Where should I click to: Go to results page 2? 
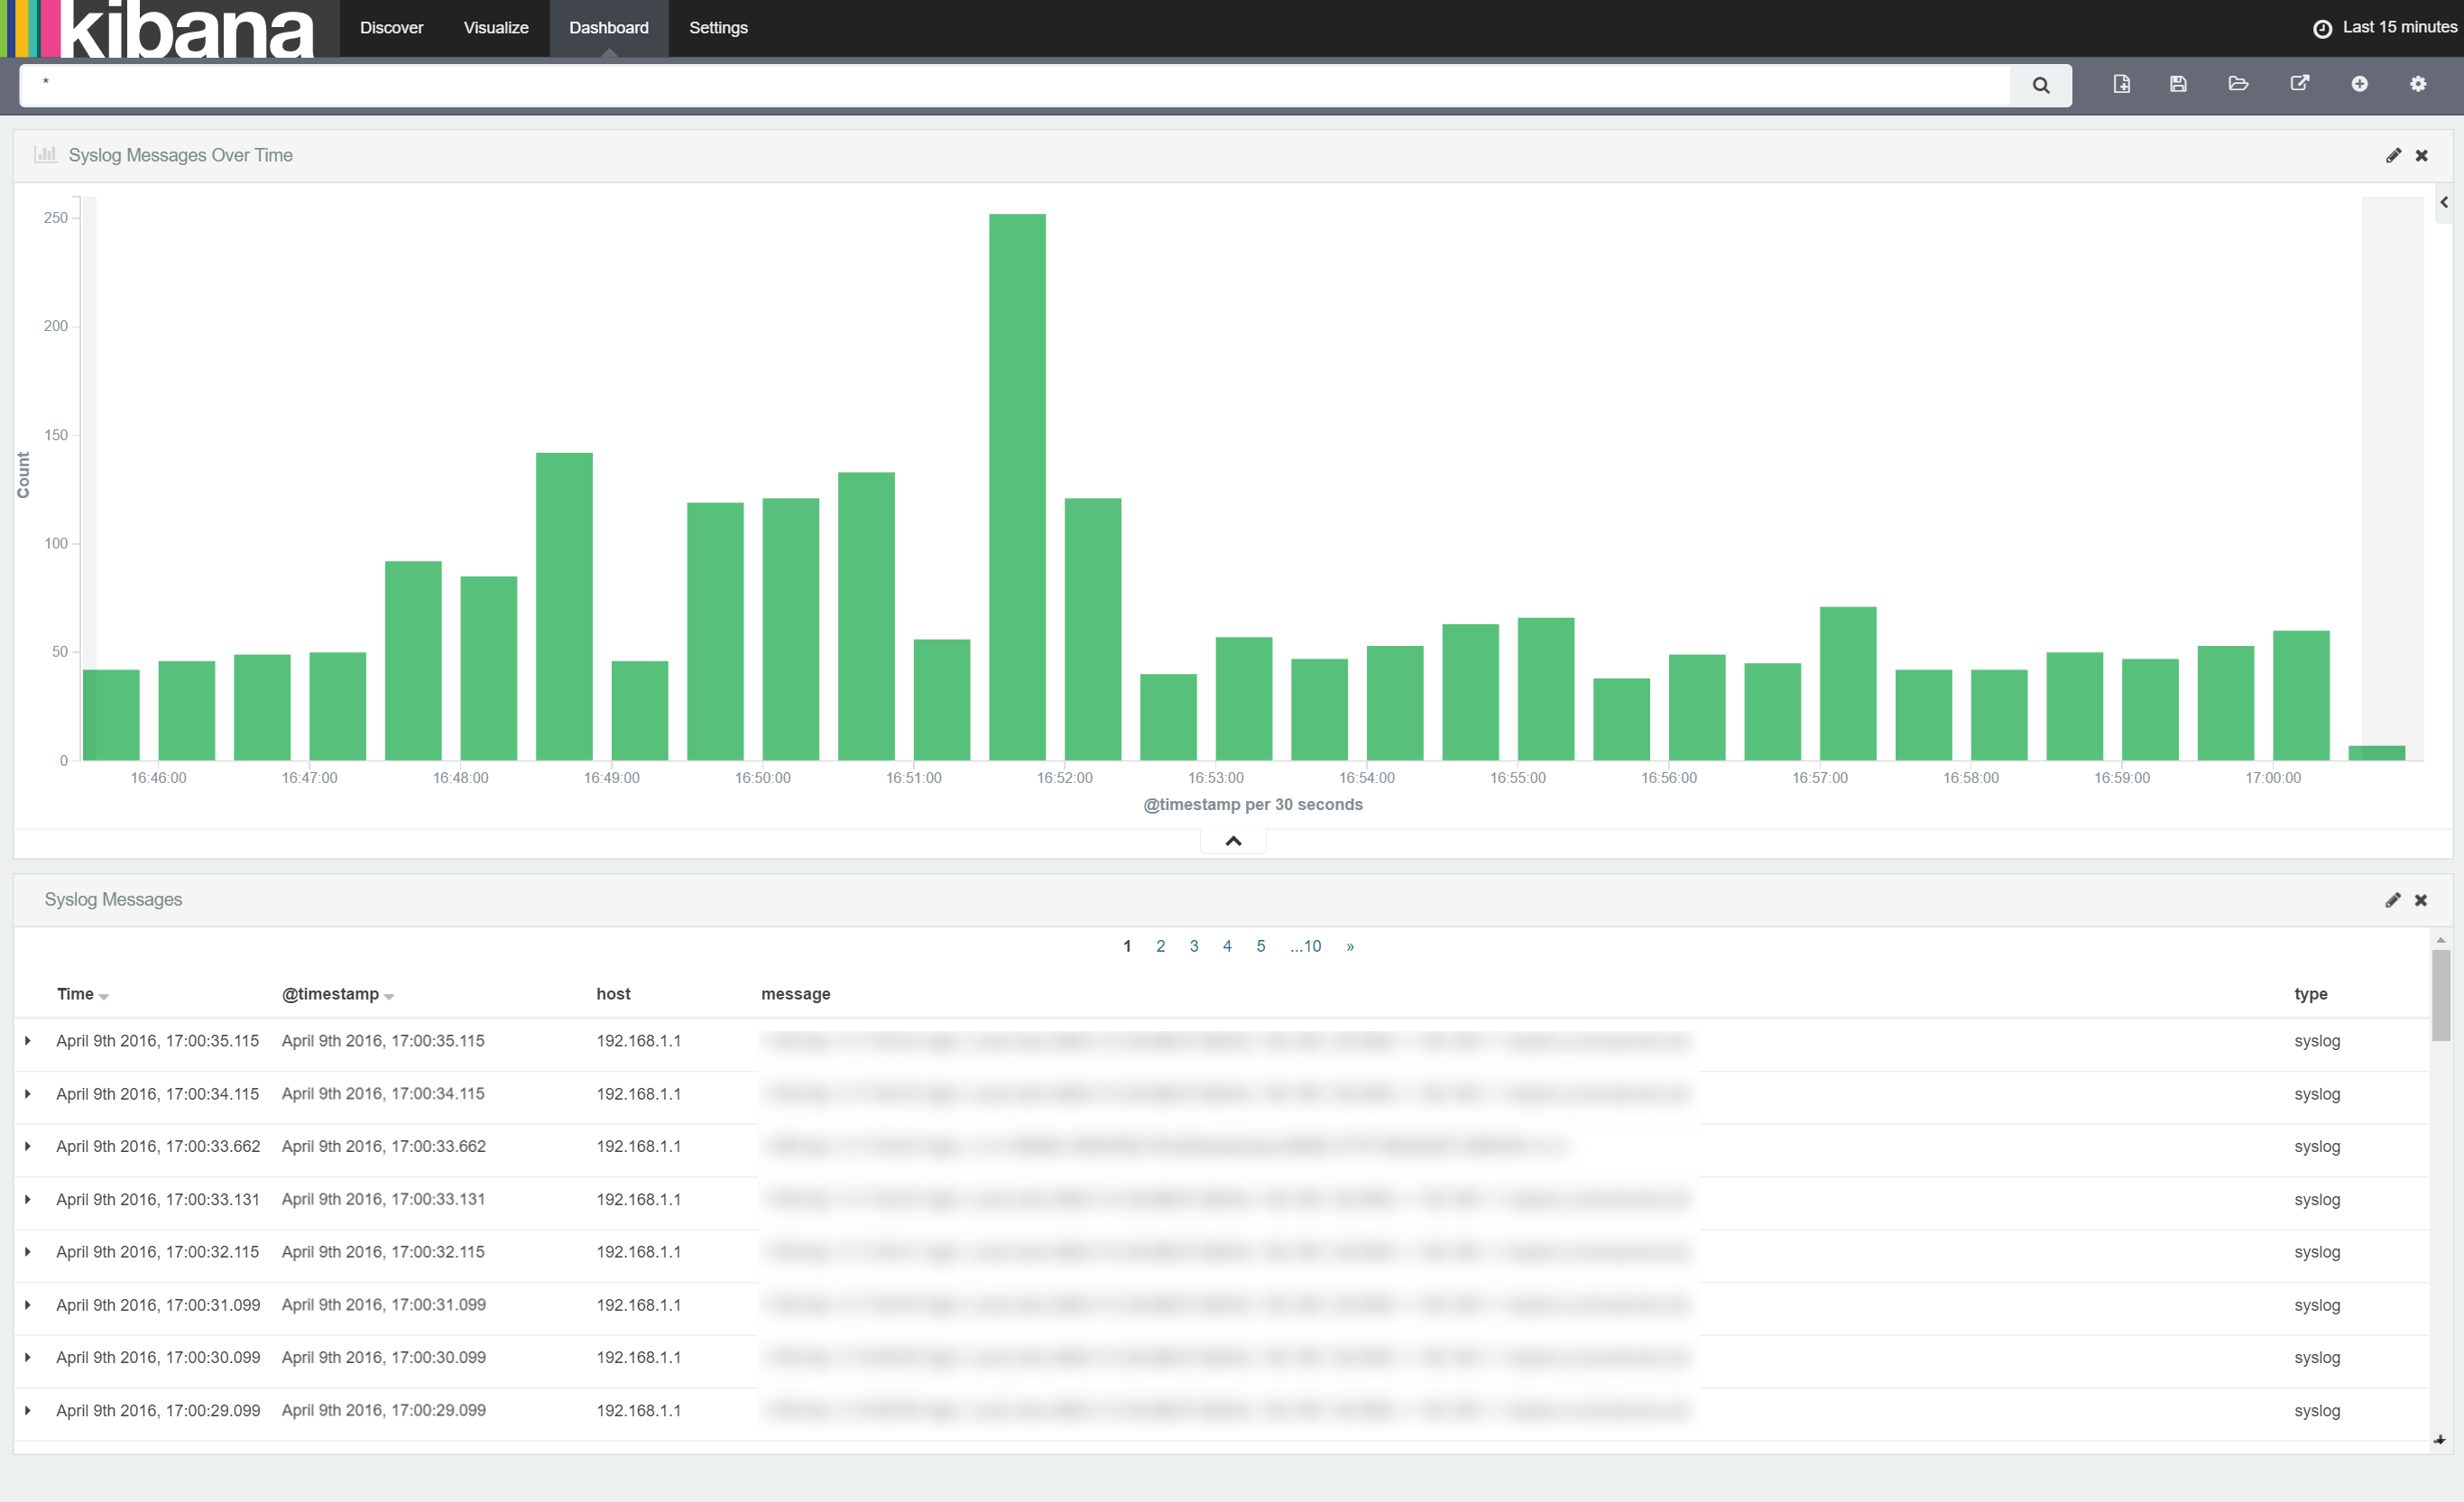(1160, 946)
